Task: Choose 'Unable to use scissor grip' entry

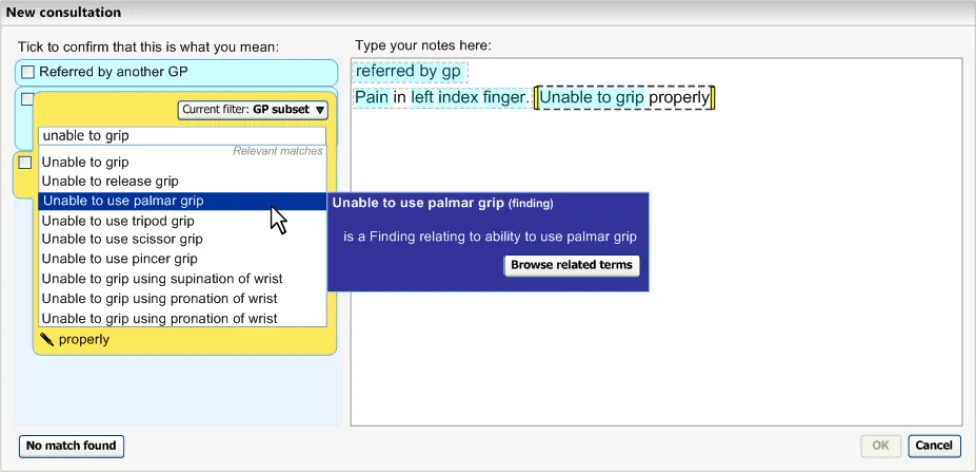Action: [x=122, y=239]
